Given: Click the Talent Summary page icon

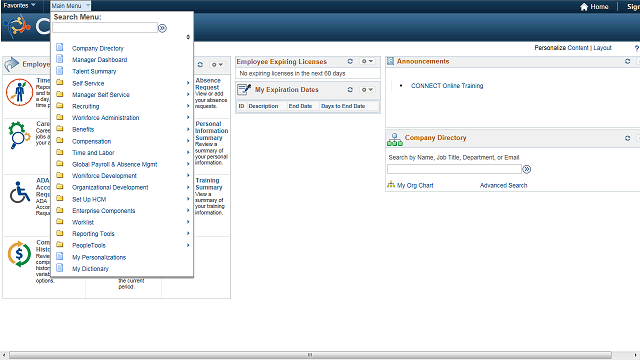Looking at the screenshot, I should [x=60, y=71].
